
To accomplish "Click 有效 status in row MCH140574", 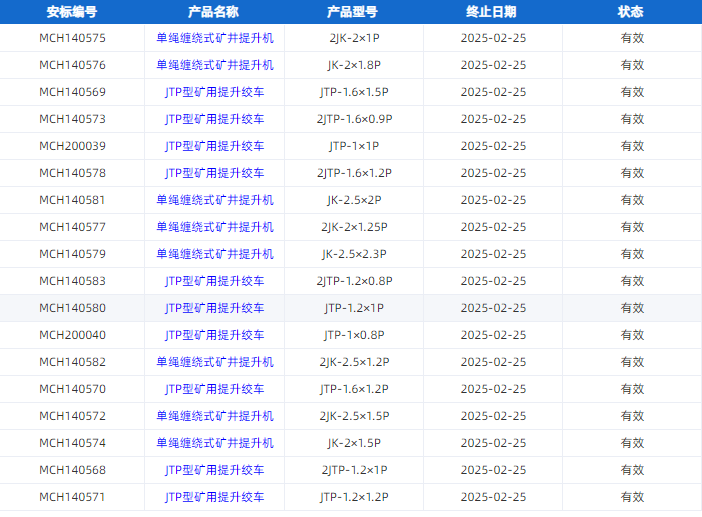I will [632, 443].
